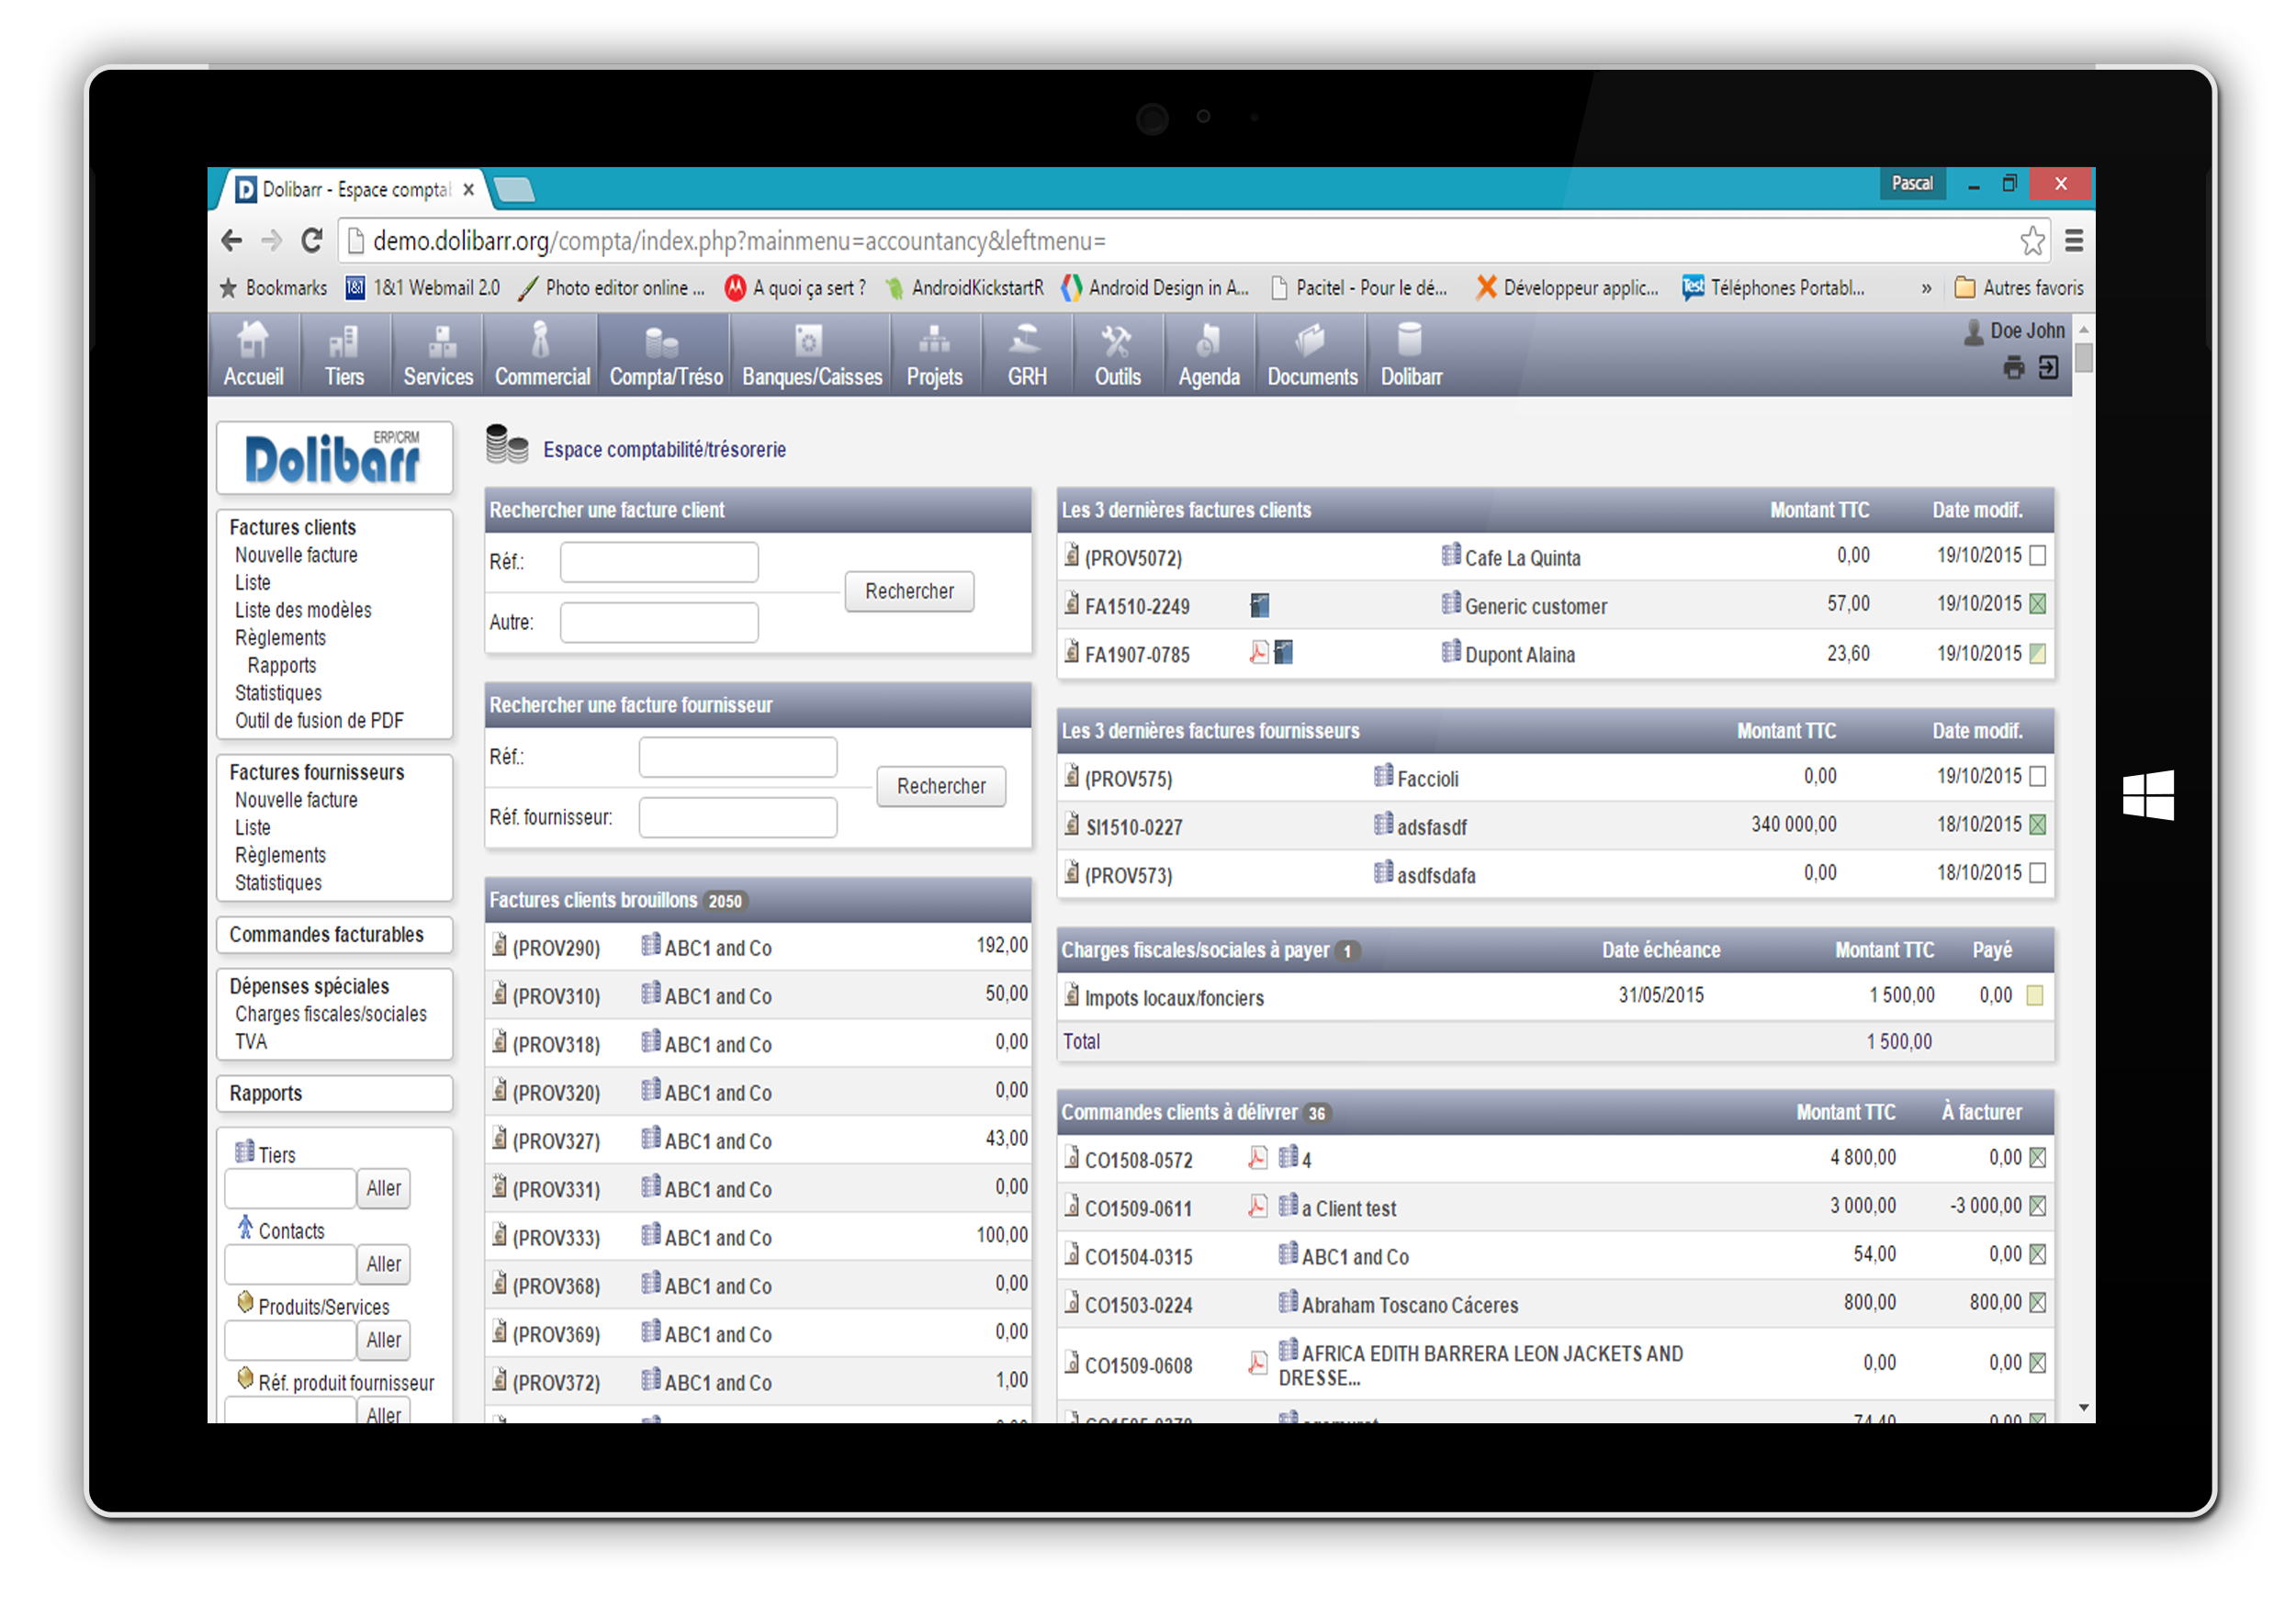Click the status box on the (PROV5072) row
This screenshot has height=1606, width=2296.
coord(2038,556)
